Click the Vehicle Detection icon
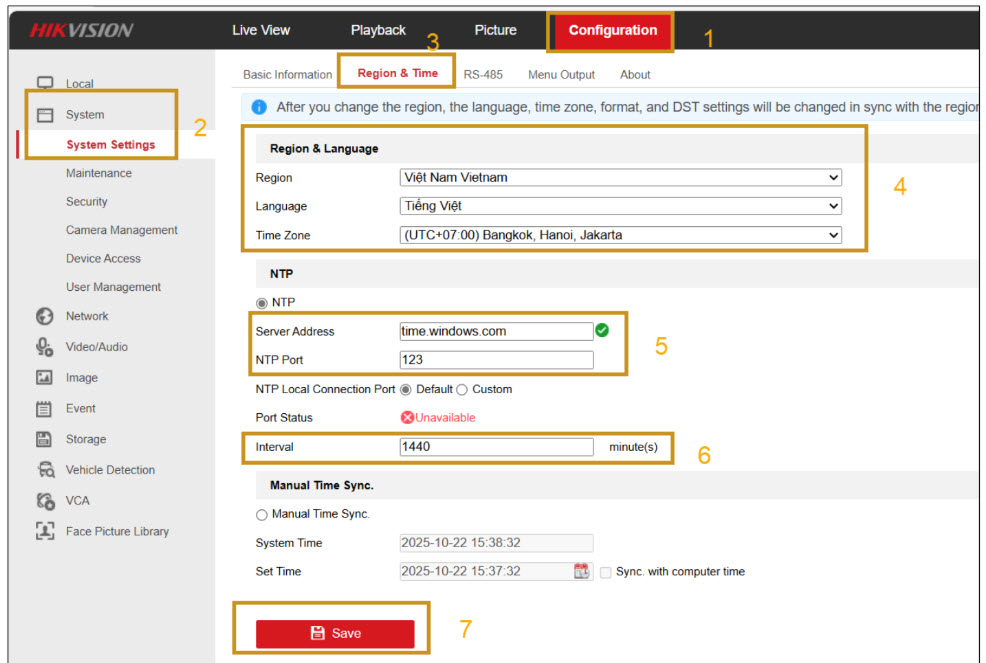The image size is (986, 663). (x=44, y=470)
